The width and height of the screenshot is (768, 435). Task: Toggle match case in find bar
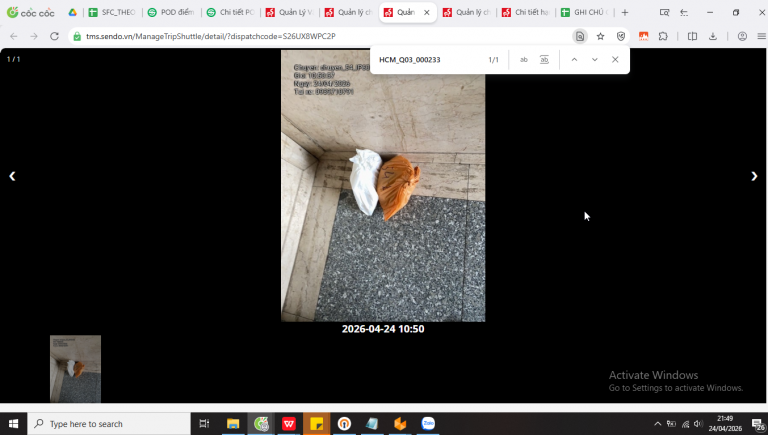[524, 60]
